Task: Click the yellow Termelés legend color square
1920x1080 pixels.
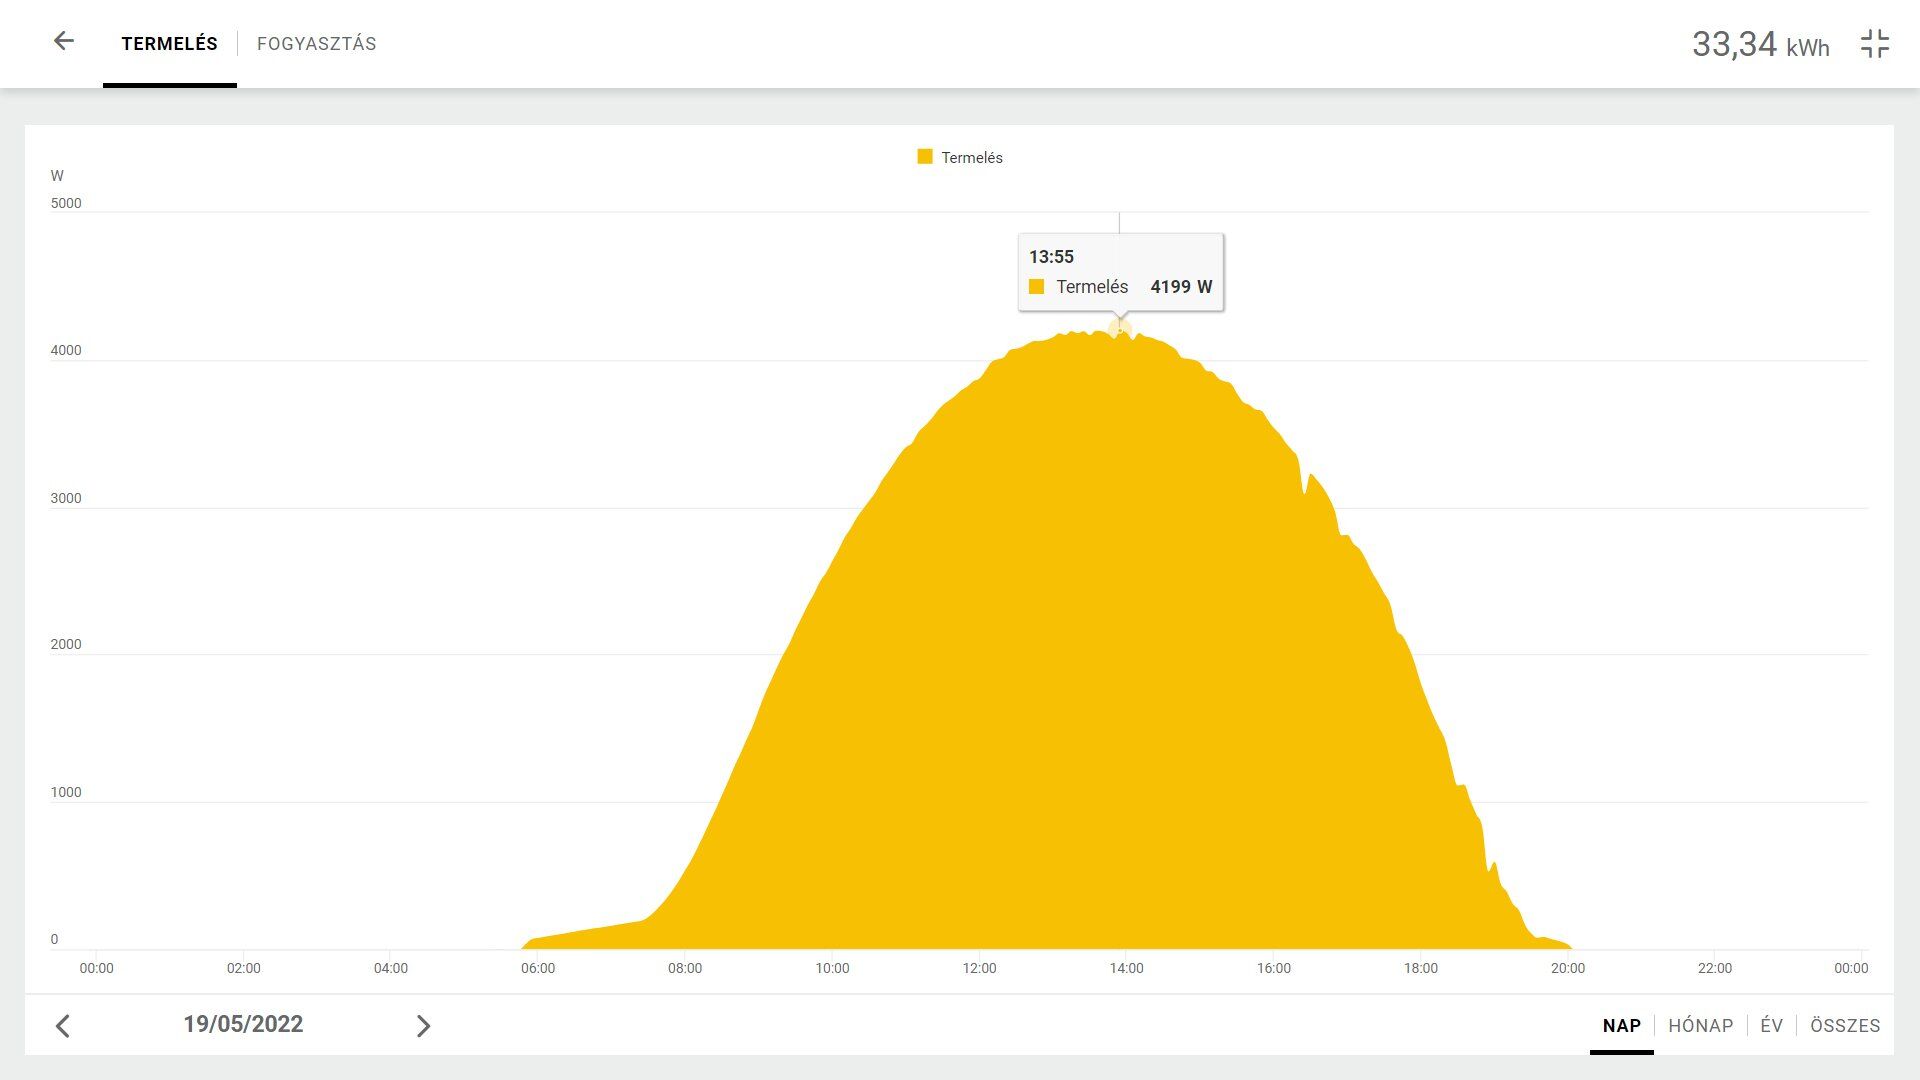Action: click(925, 157)
